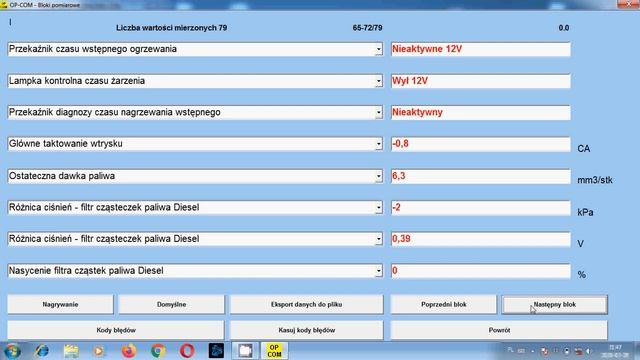Viewport: 640px width, 360px height.
Task: Open File Explorer from taskbar
Action: (71, 351)
